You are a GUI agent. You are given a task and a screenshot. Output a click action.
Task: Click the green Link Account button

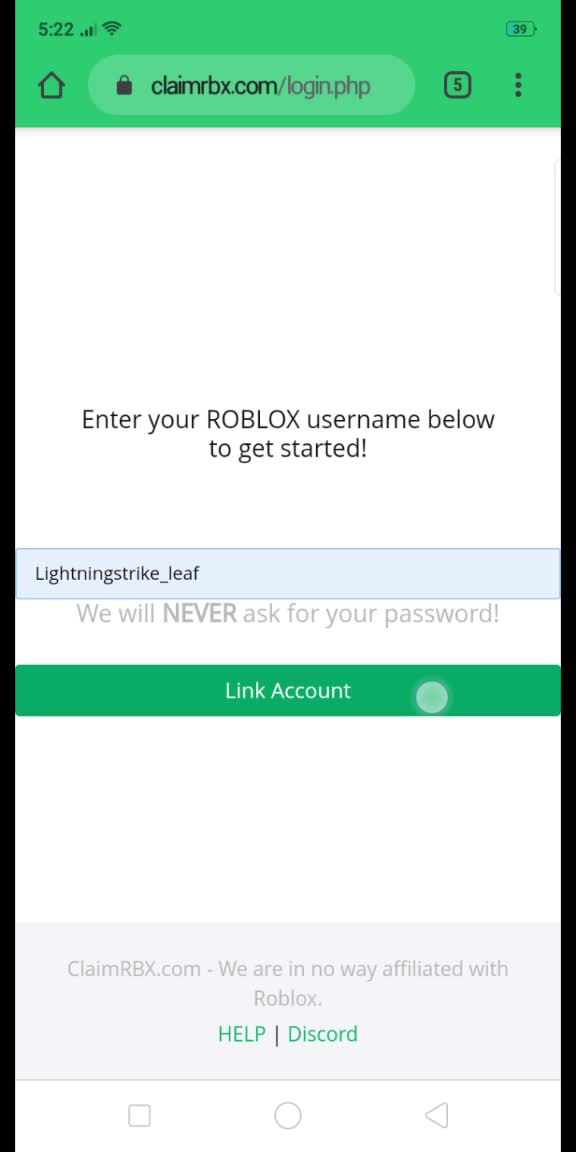click(x=288, y=691)
